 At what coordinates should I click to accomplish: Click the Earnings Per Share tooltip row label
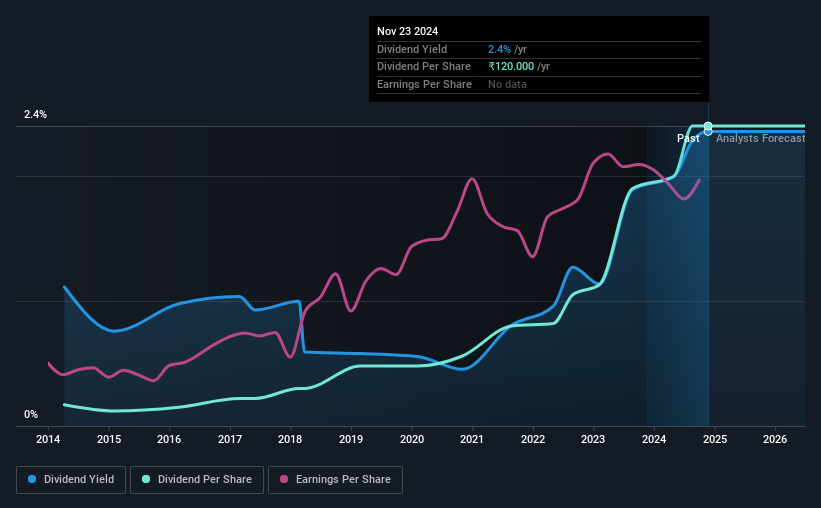[x=424, y=84]
